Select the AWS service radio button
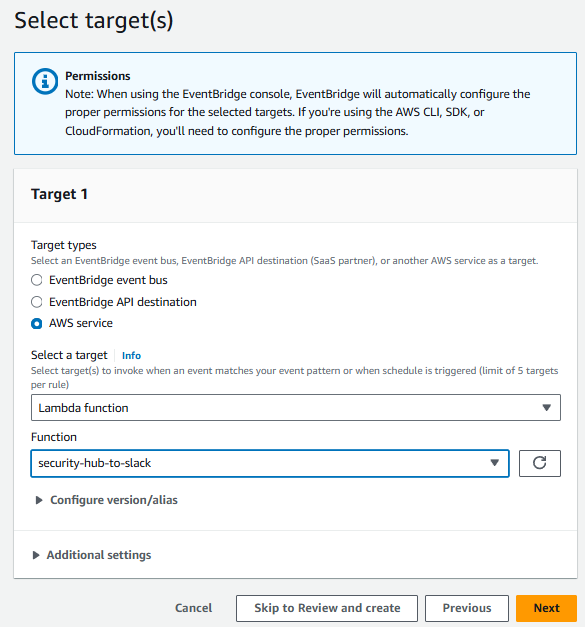The image size is (585, 627). point(37,323)
